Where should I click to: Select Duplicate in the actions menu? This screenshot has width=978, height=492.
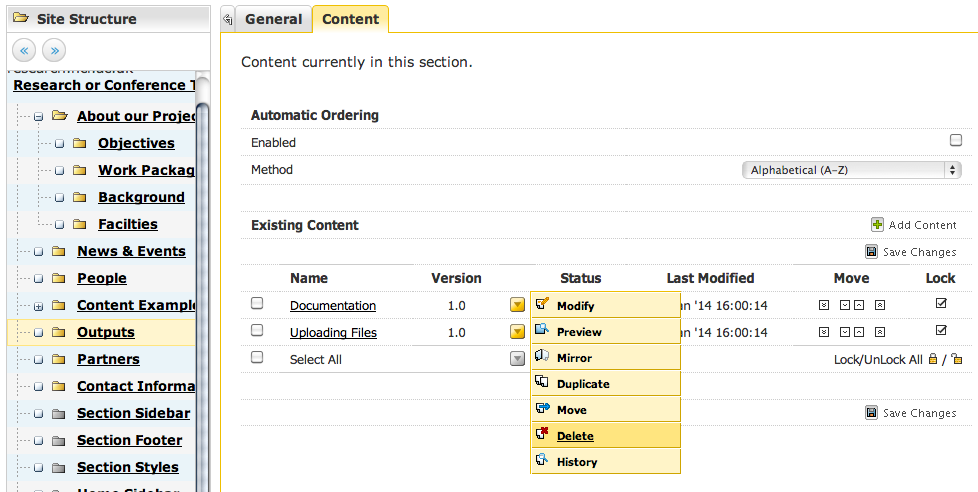click(583, 384)
